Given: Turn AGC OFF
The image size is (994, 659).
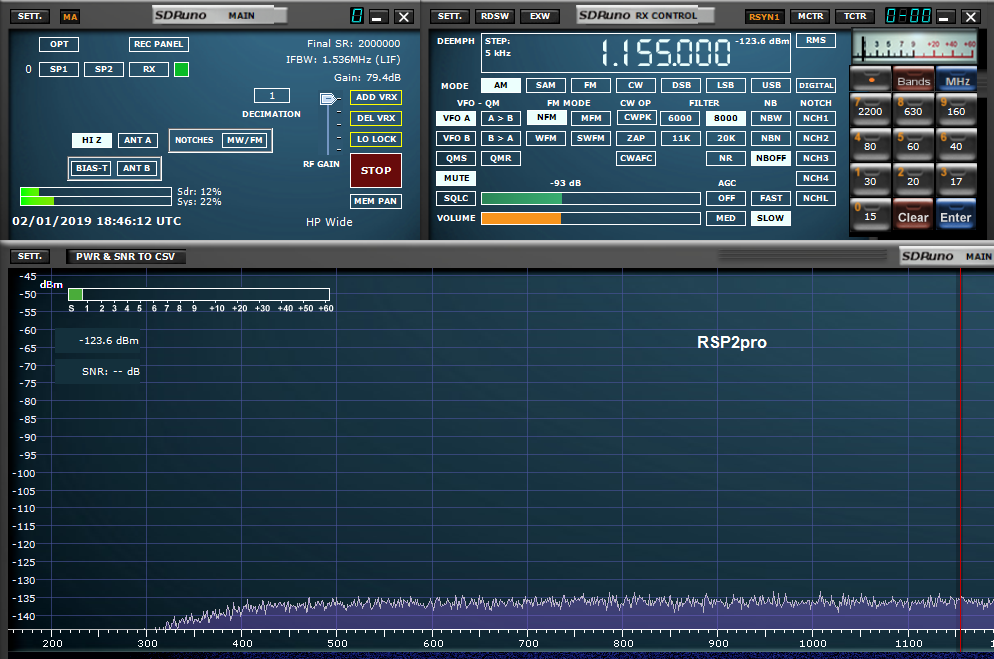Looking at the screenshot, I should click(x=726, y=198).
